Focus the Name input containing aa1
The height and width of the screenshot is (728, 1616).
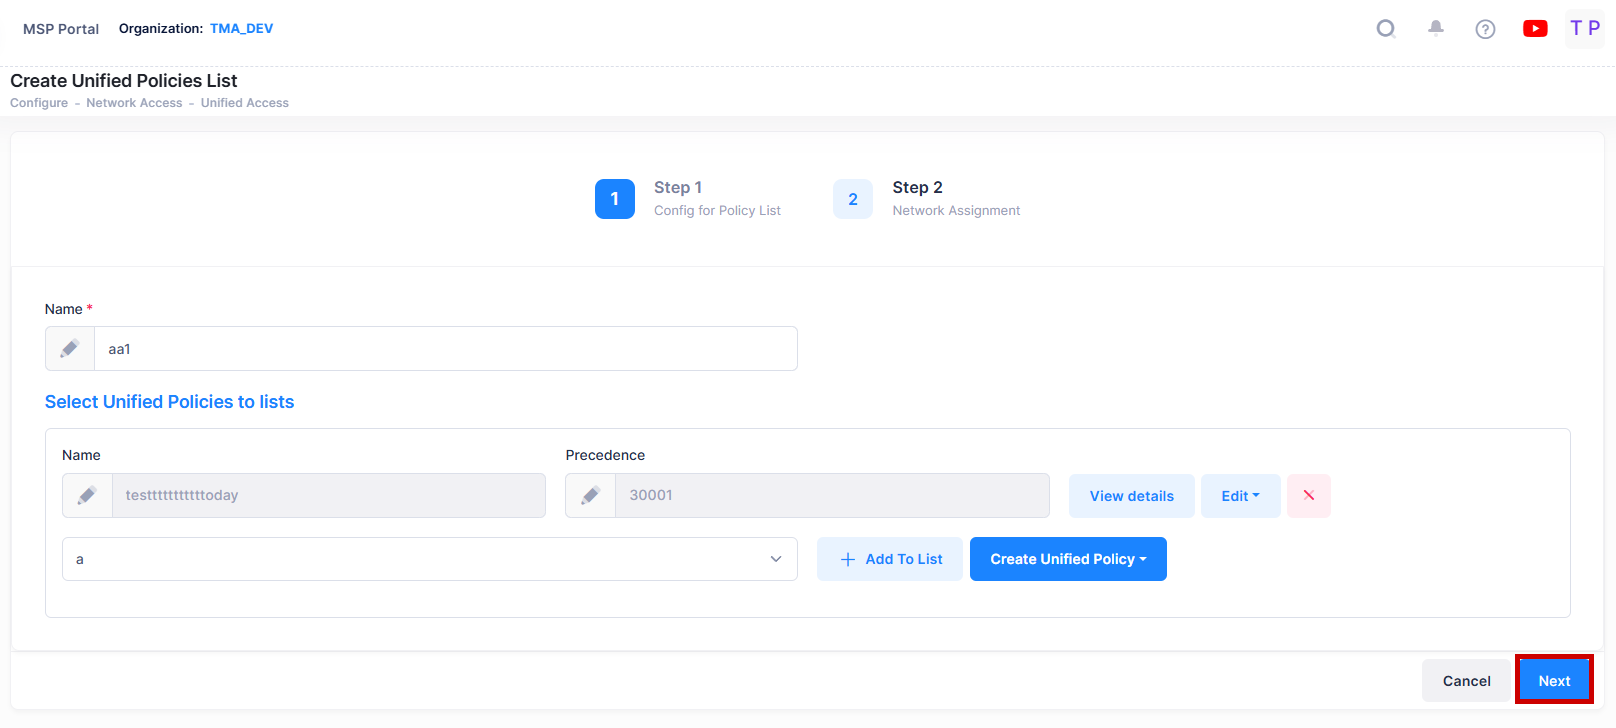pyautogui.click(x=445, y=349)
